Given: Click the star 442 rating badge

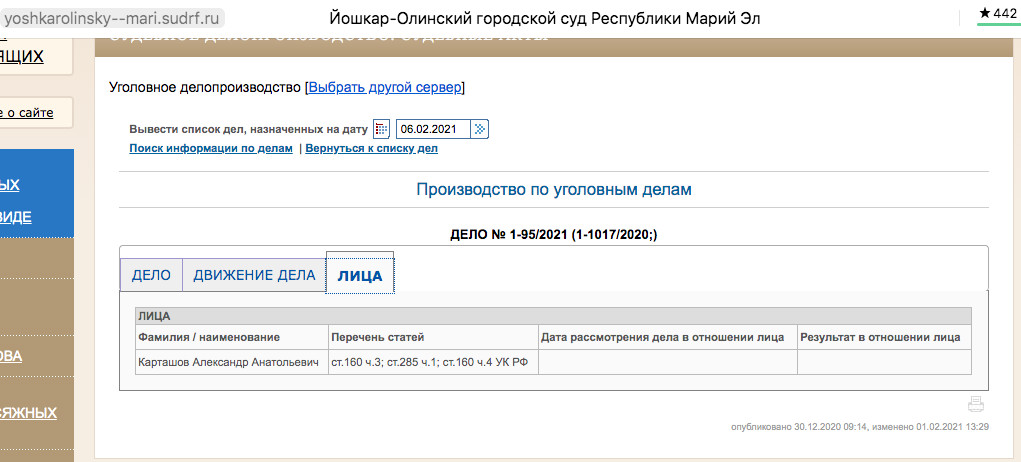Looking at the screenshot, I should [997, 13].
